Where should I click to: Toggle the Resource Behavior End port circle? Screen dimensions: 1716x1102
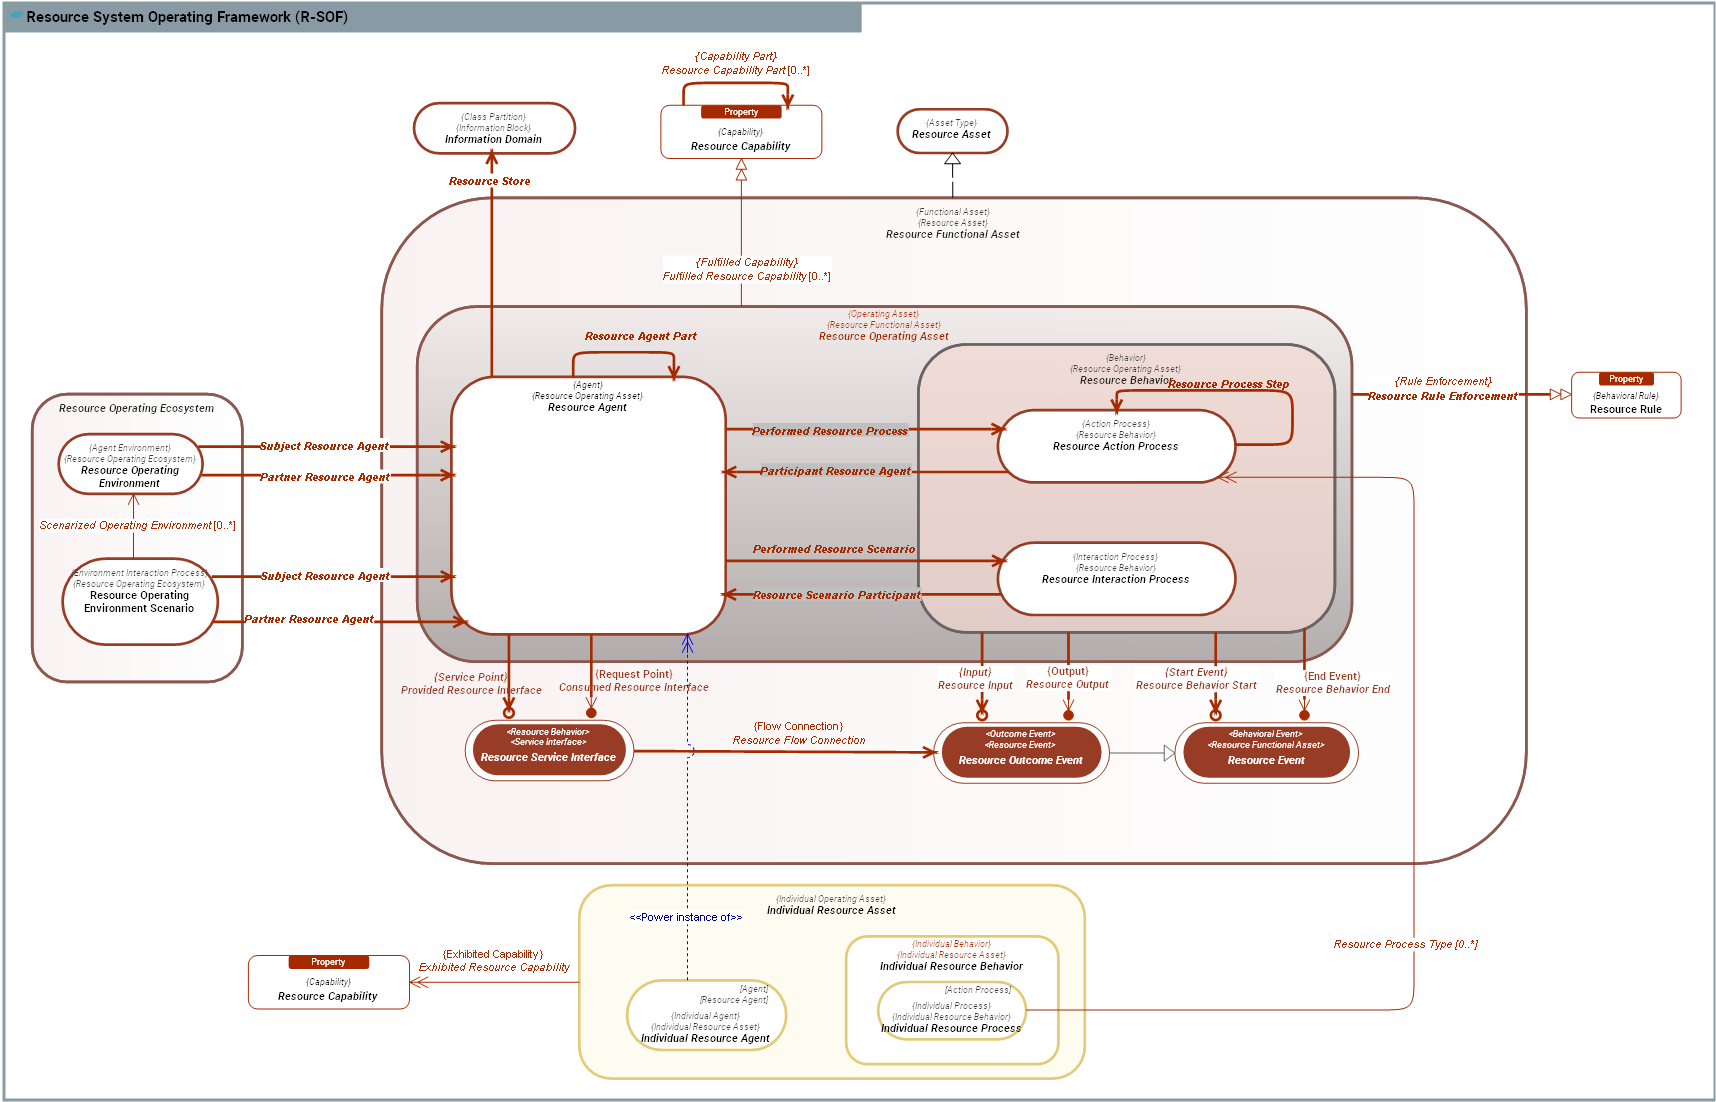pyautogui.click(x=1305, y=717)
